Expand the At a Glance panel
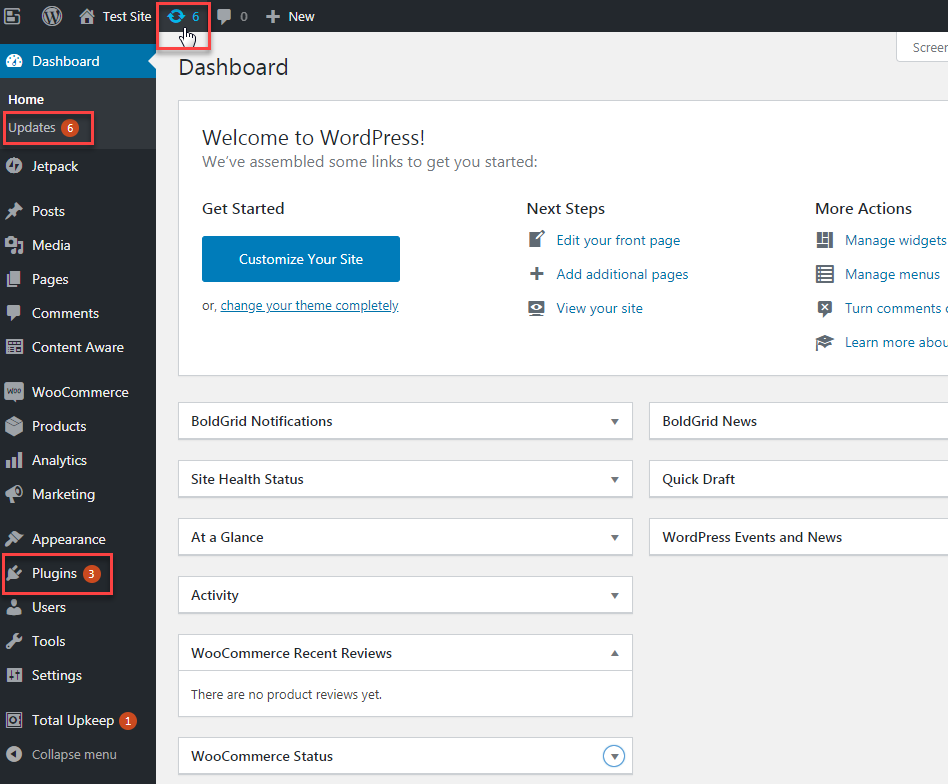This screenshot has height=784, width=948. click(x=614, y=538)
